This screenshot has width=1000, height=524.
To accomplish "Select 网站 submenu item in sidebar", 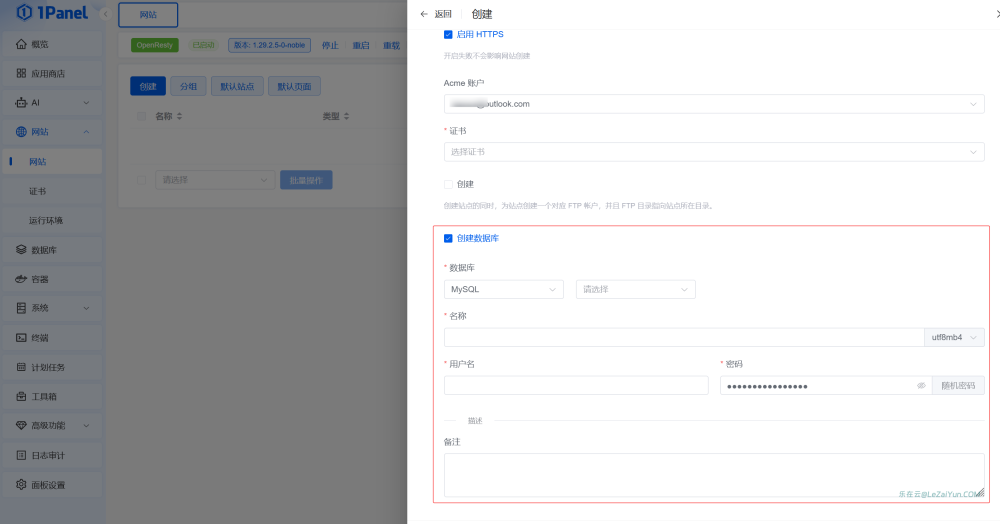I will pos(52,162).
